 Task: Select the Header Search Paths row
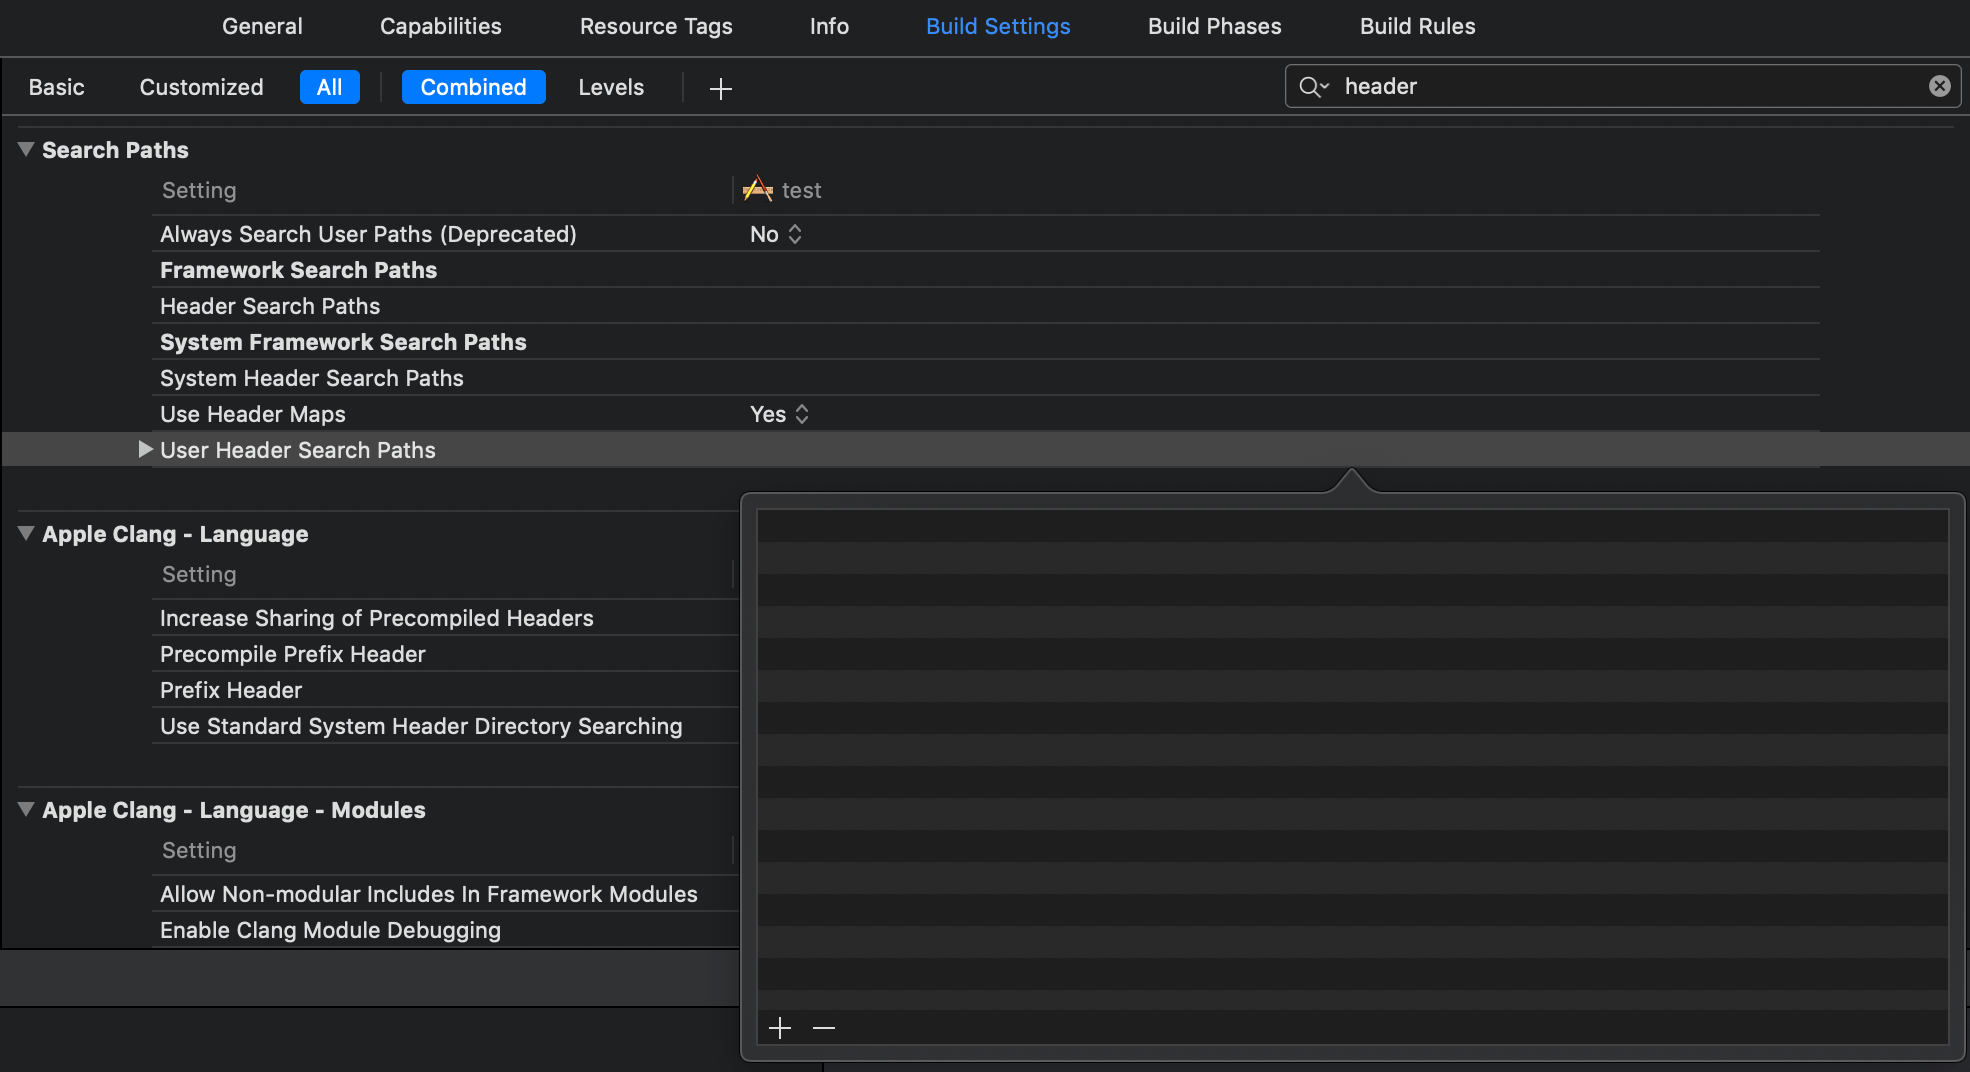tap(270, 306)
